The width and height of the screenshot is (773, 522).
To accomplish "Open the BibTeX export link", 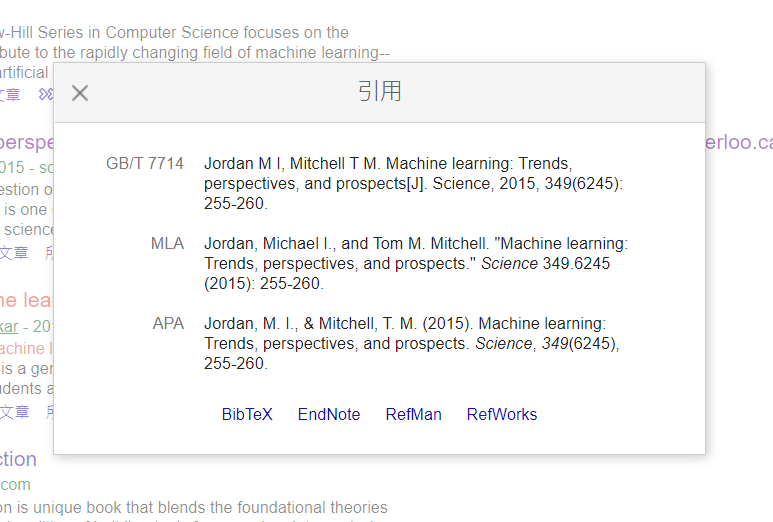I will (247, 414).
